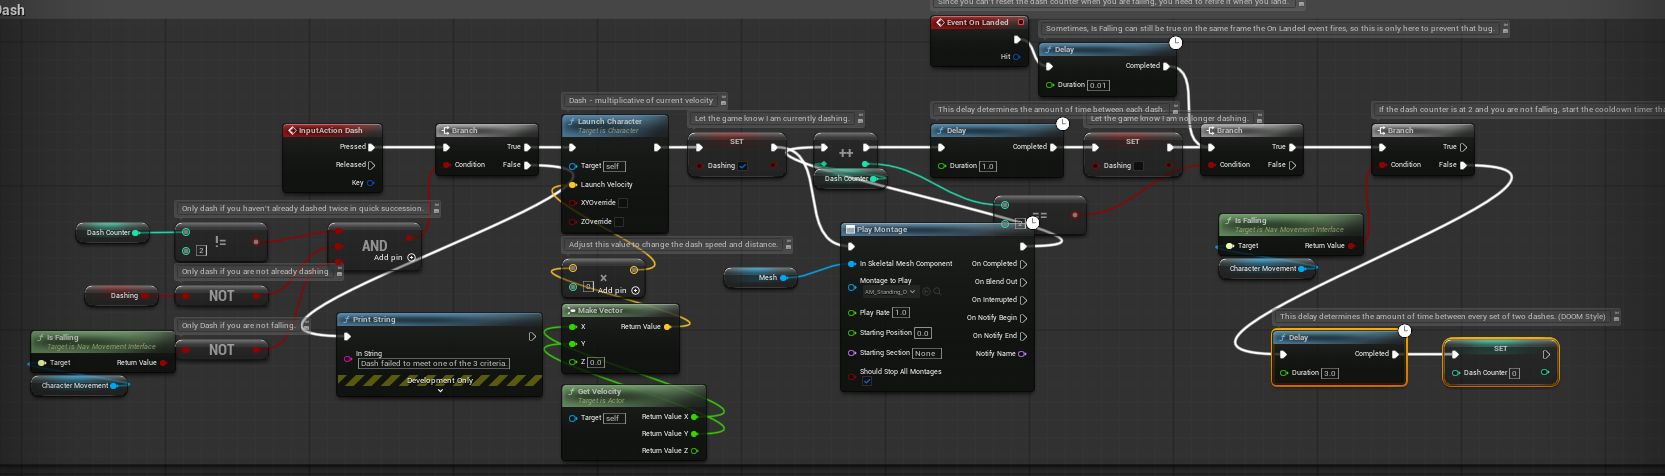1665x476 pixels.
Task: Click the Make Vector Return Value pin
Action: click(667, 326)
